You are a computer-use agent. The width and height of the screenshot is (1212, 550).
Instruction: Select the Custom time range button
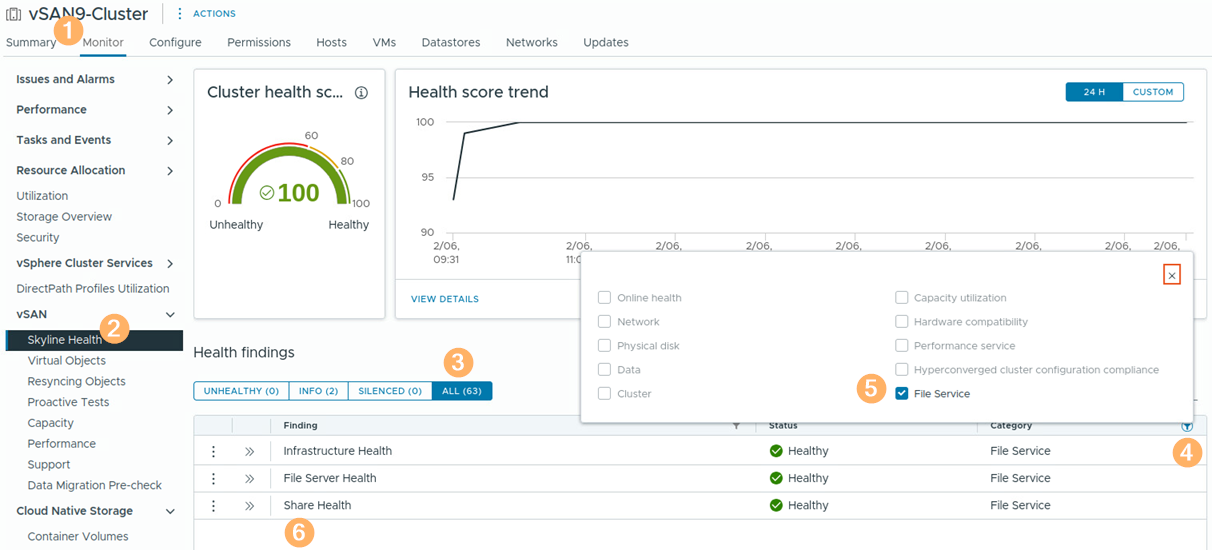1152,92
